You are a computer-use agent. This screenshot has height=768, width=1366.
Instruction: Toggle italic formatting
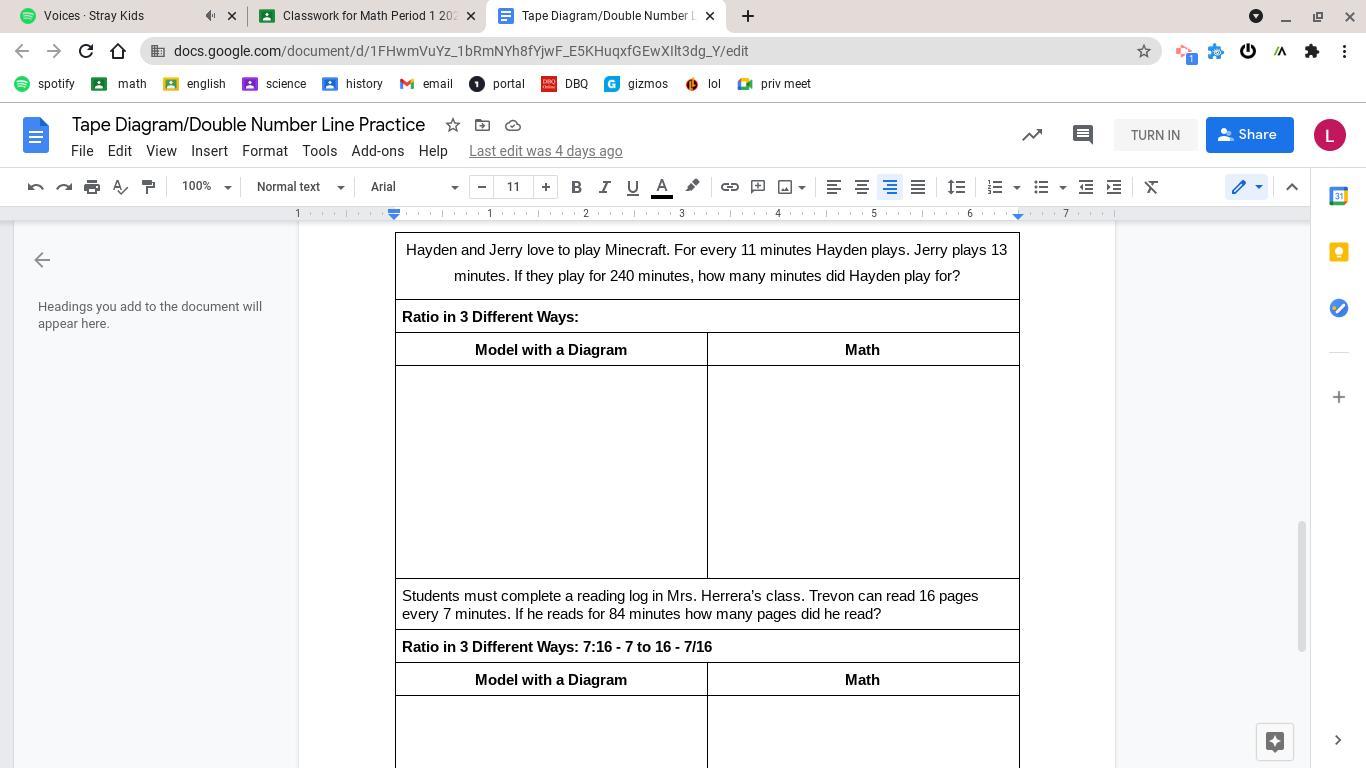[x=604, y=187]
